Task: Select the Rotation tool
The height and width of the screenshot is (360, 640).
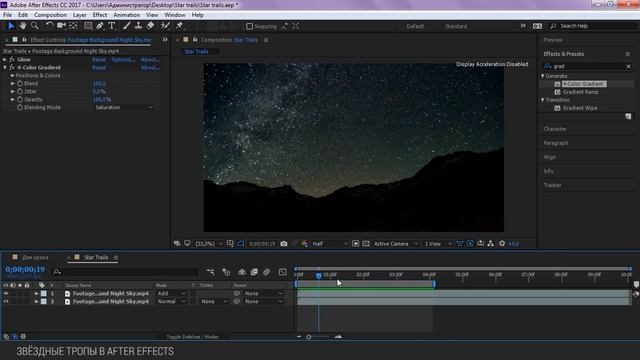Action: [x=49, y=26]
